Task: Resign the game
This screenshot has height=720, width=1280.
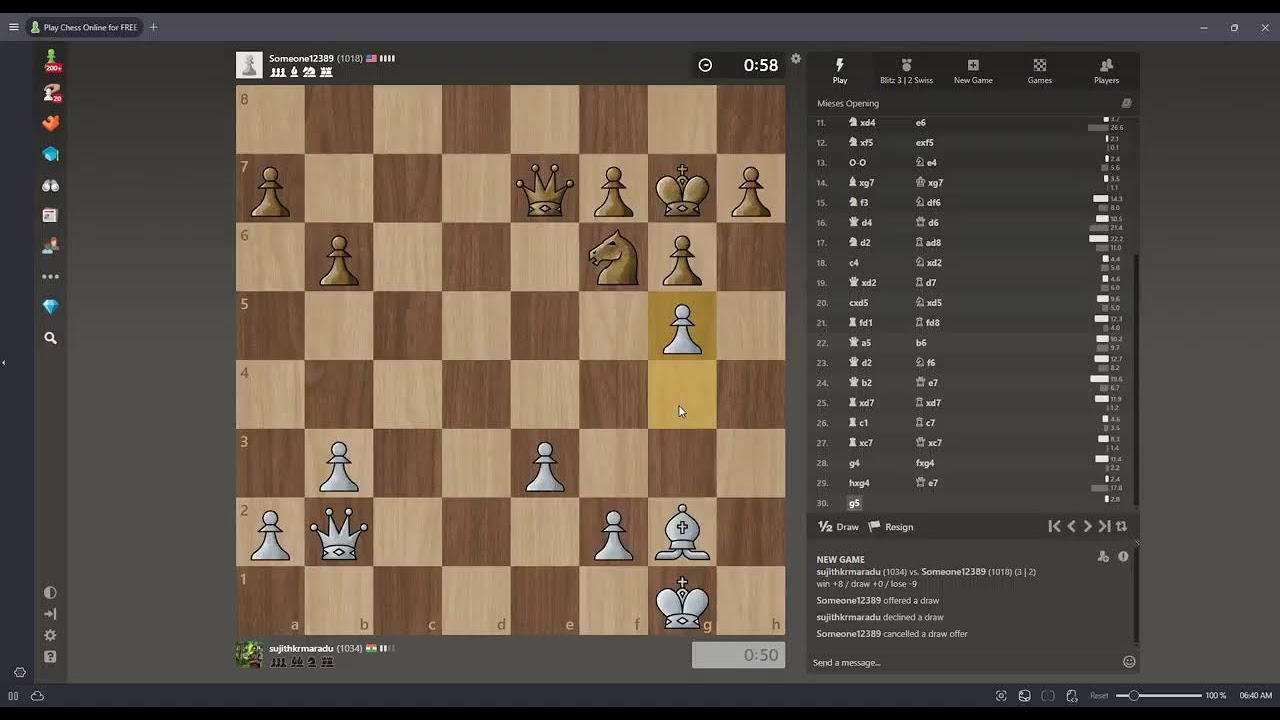Action: point(890,527)
